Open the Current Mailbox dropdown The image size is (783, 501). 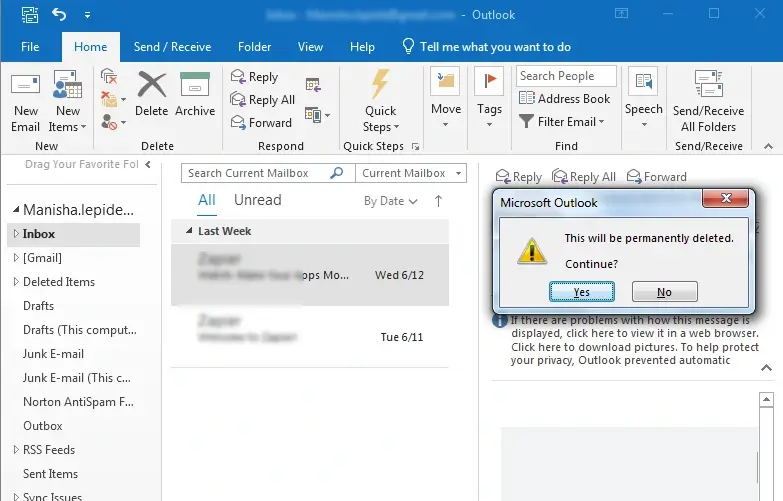point(412,173)
